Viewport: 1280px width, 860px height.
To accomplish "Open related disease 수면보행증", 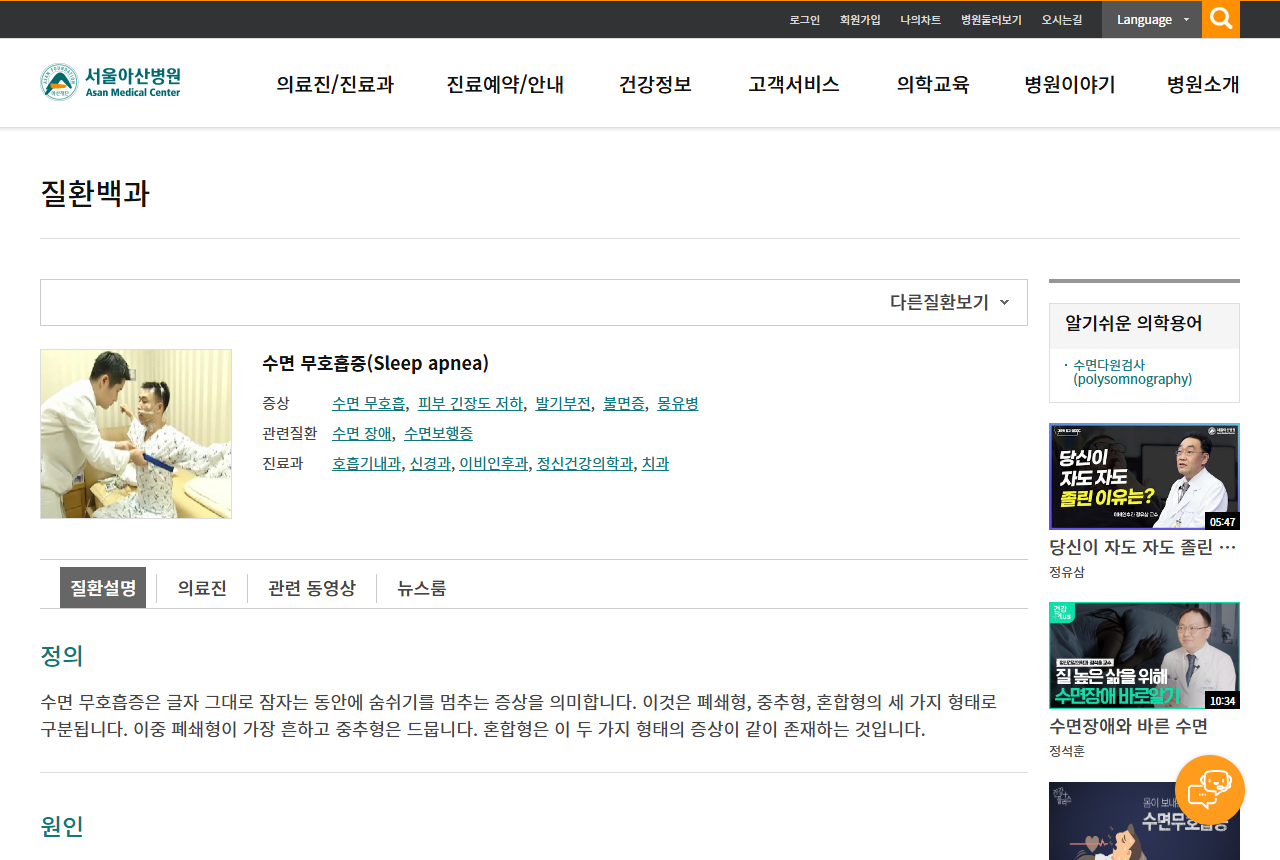I will click(x=439, y=434).
